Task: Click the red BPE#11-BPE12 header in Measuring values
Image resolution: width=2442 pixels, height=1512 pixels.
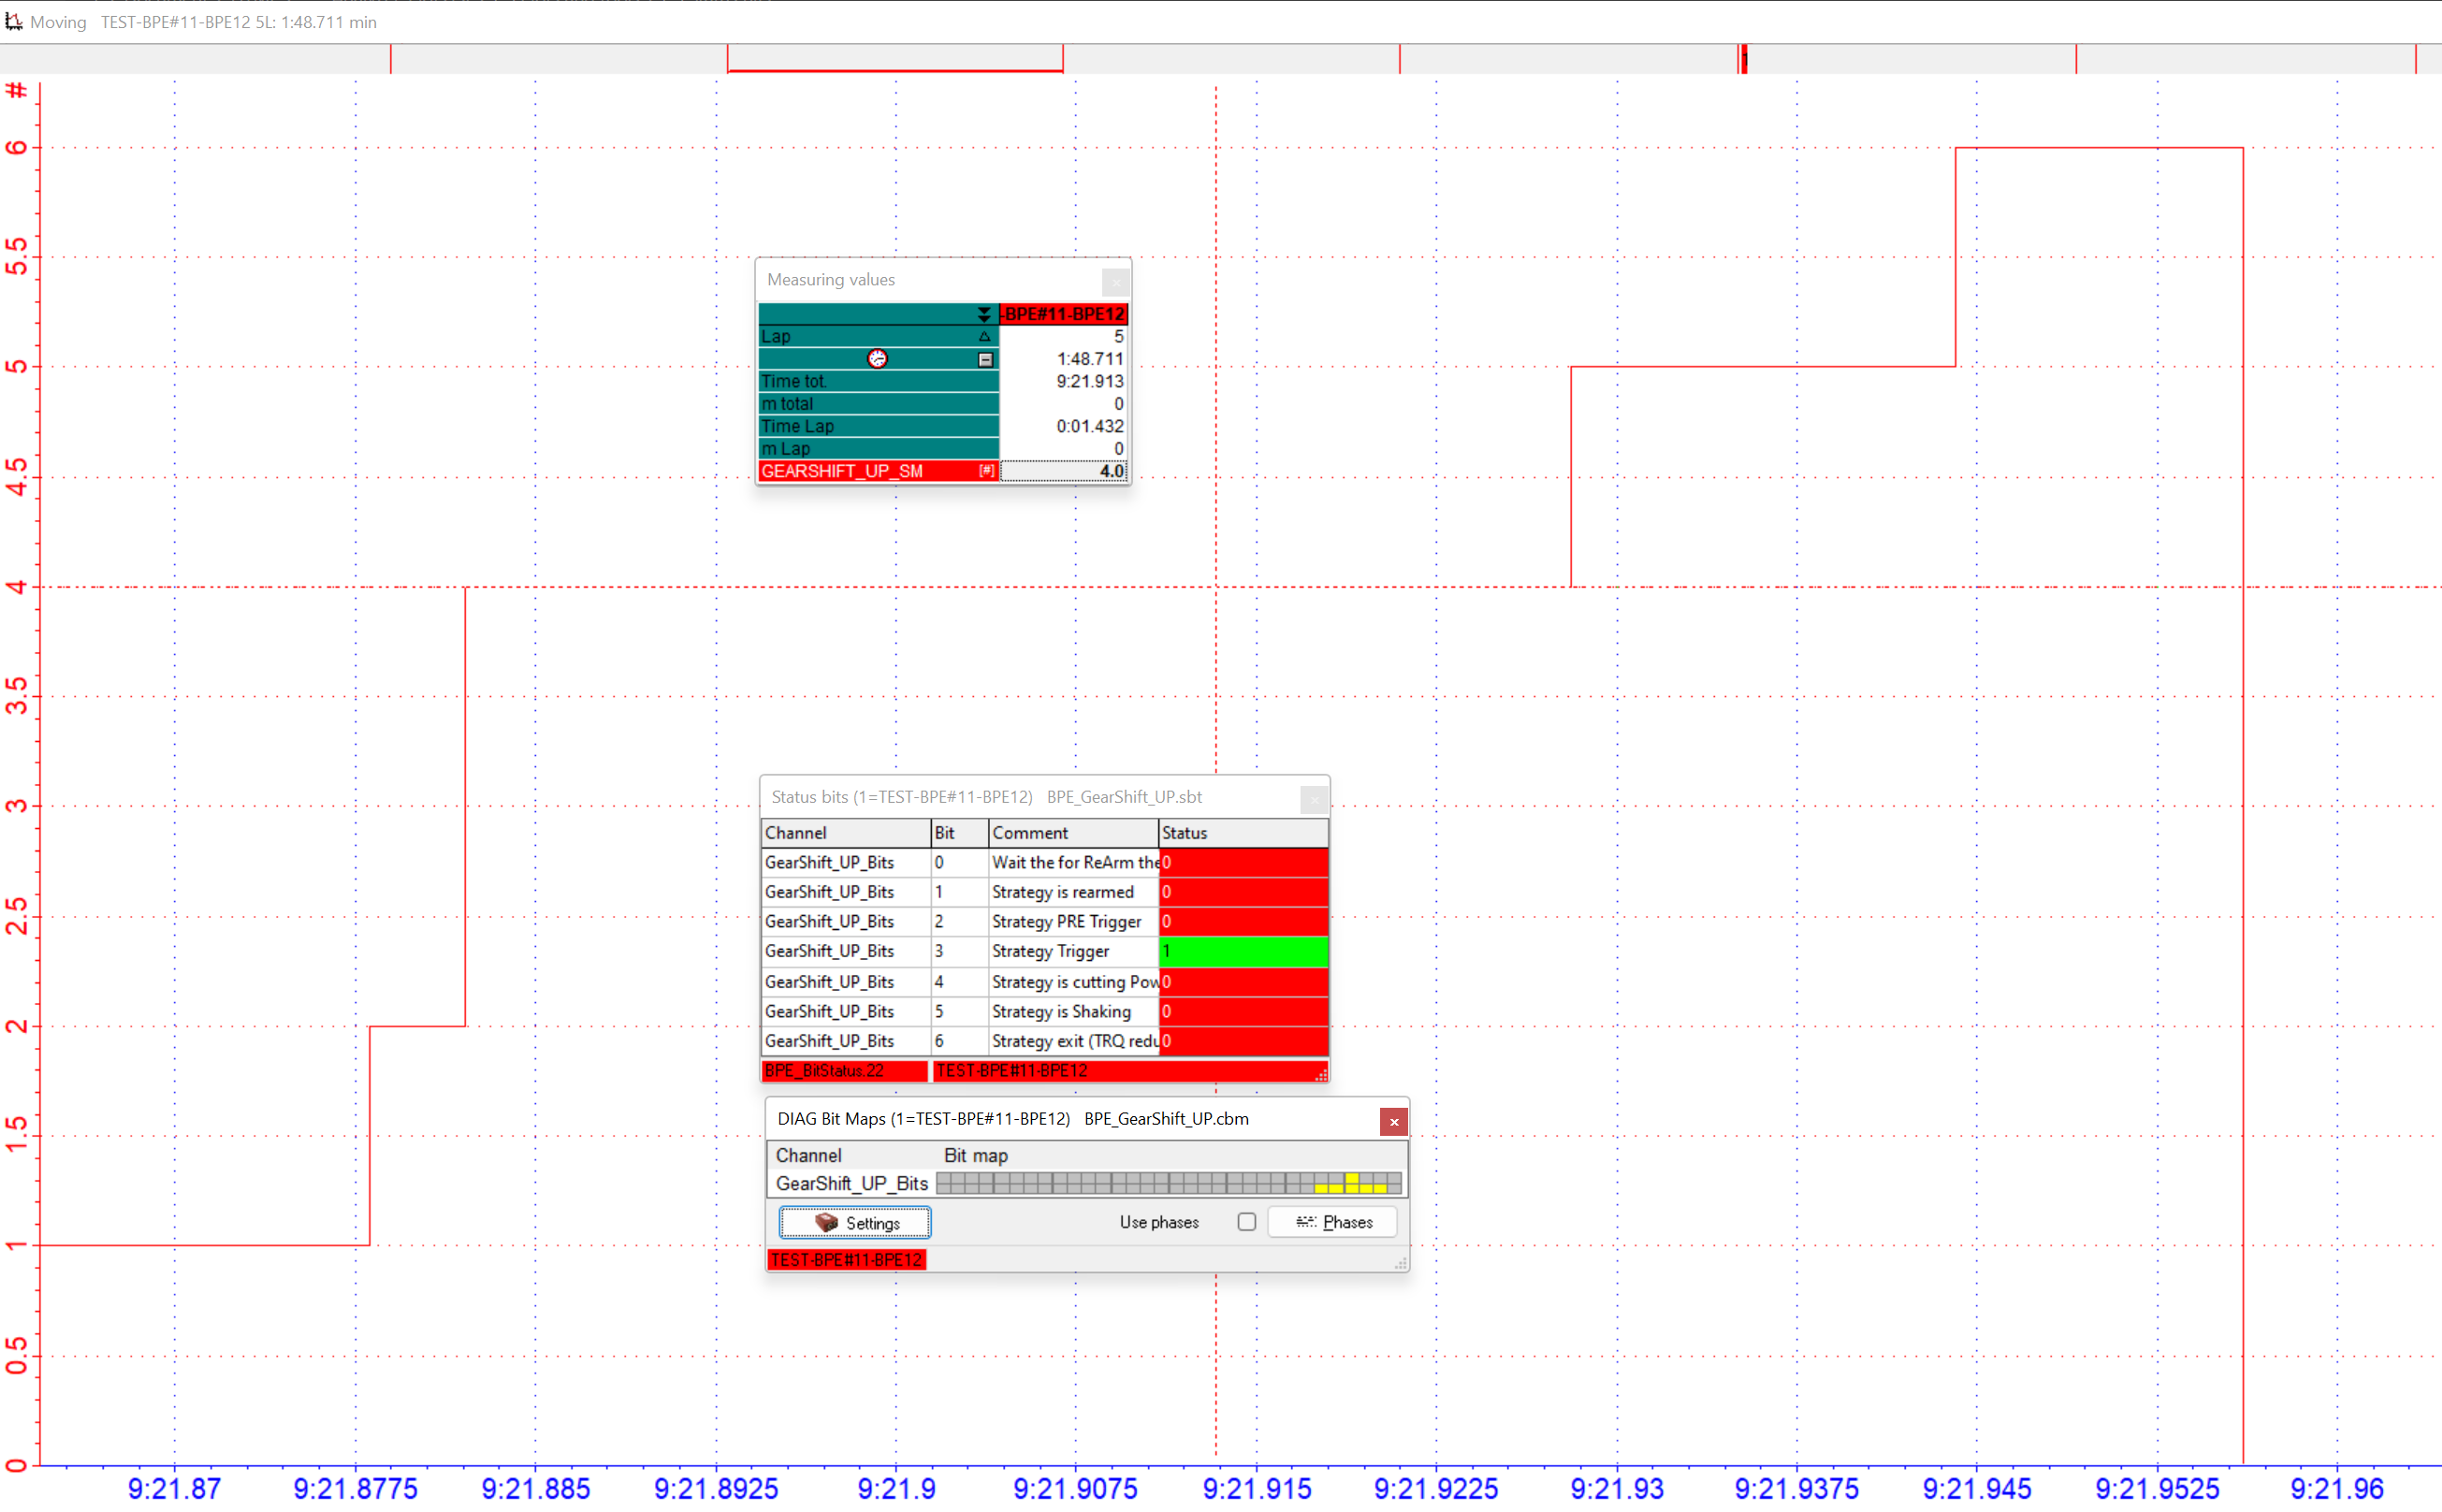Action: click(1064, 314)
